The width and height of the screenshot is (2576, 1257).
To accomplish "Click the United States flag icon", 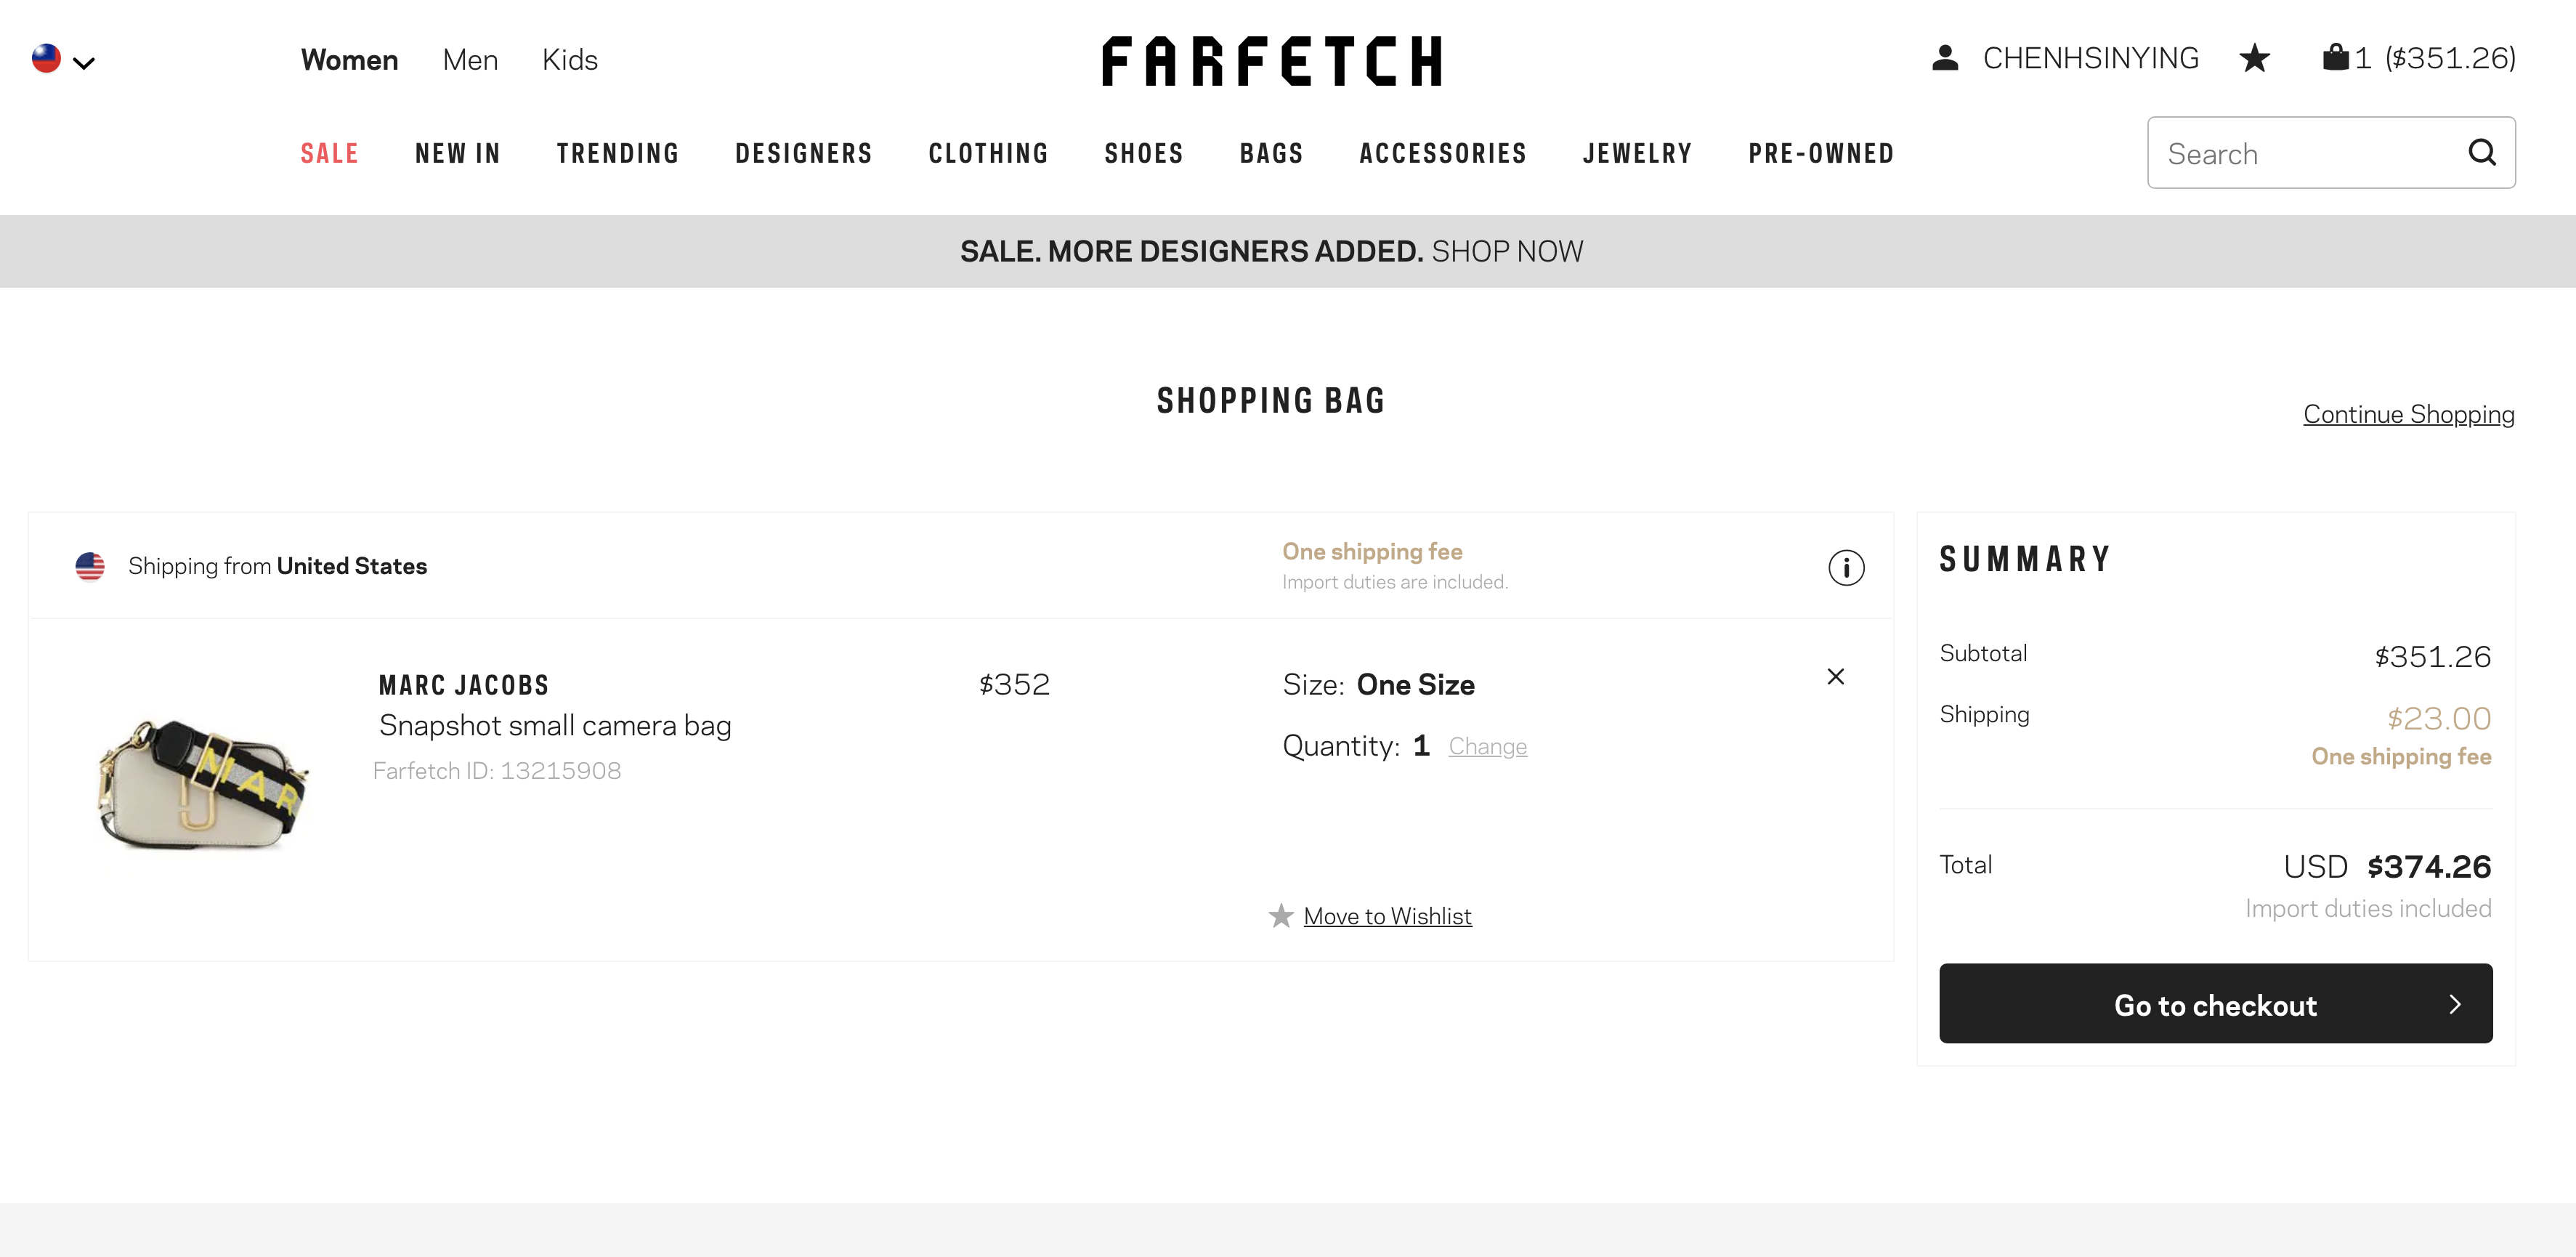I will pos(90,566).
